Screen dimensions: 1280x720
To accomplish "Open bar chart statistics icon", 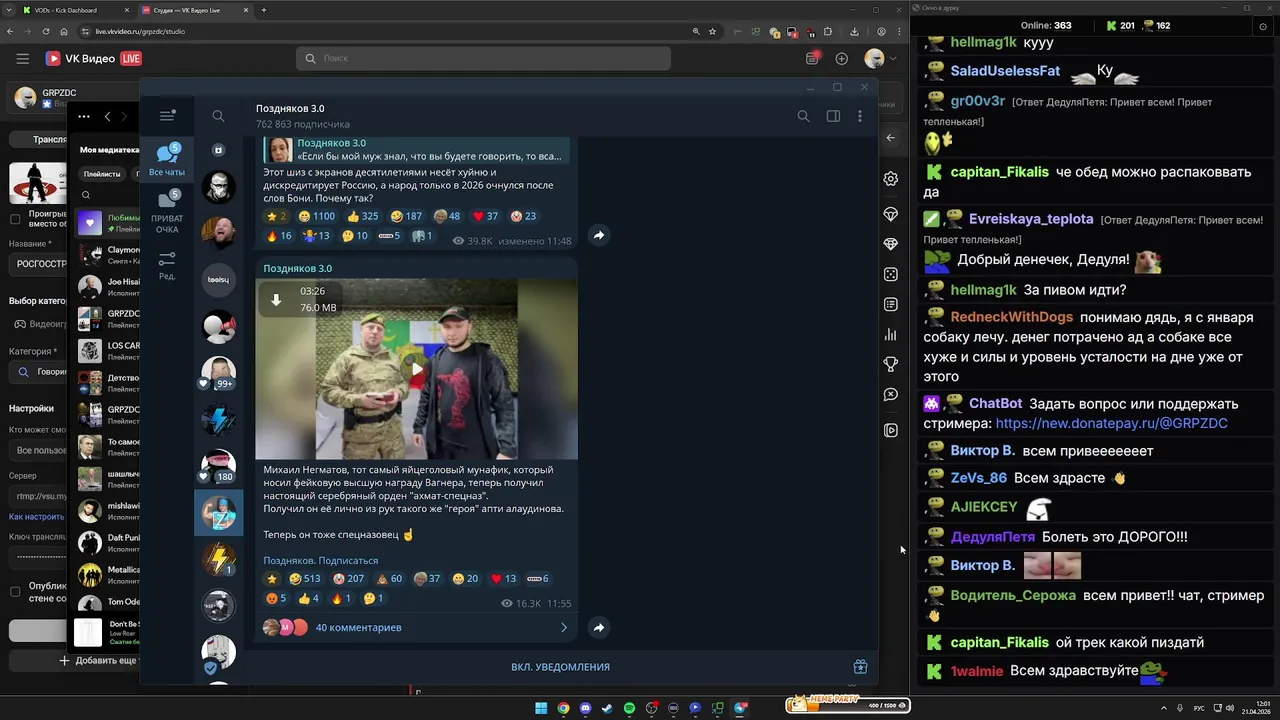I will coord(891,334).
